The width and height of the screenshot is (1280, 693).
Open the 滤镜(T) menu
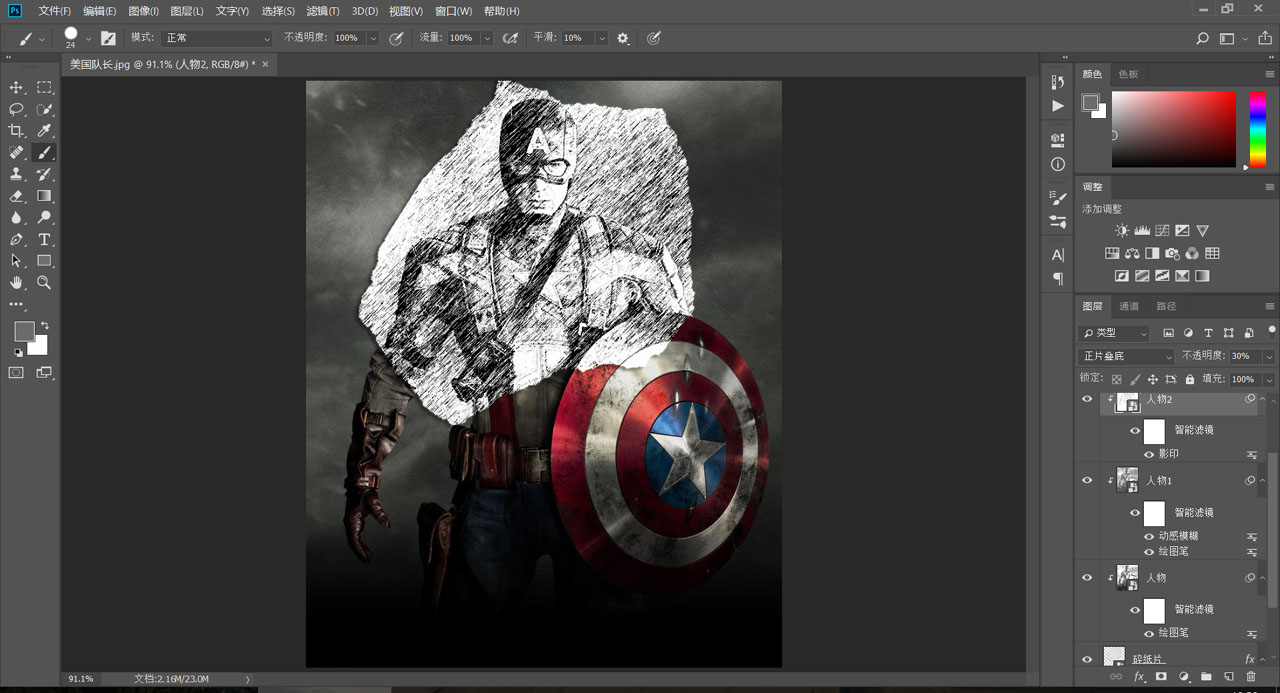(322, 11)
